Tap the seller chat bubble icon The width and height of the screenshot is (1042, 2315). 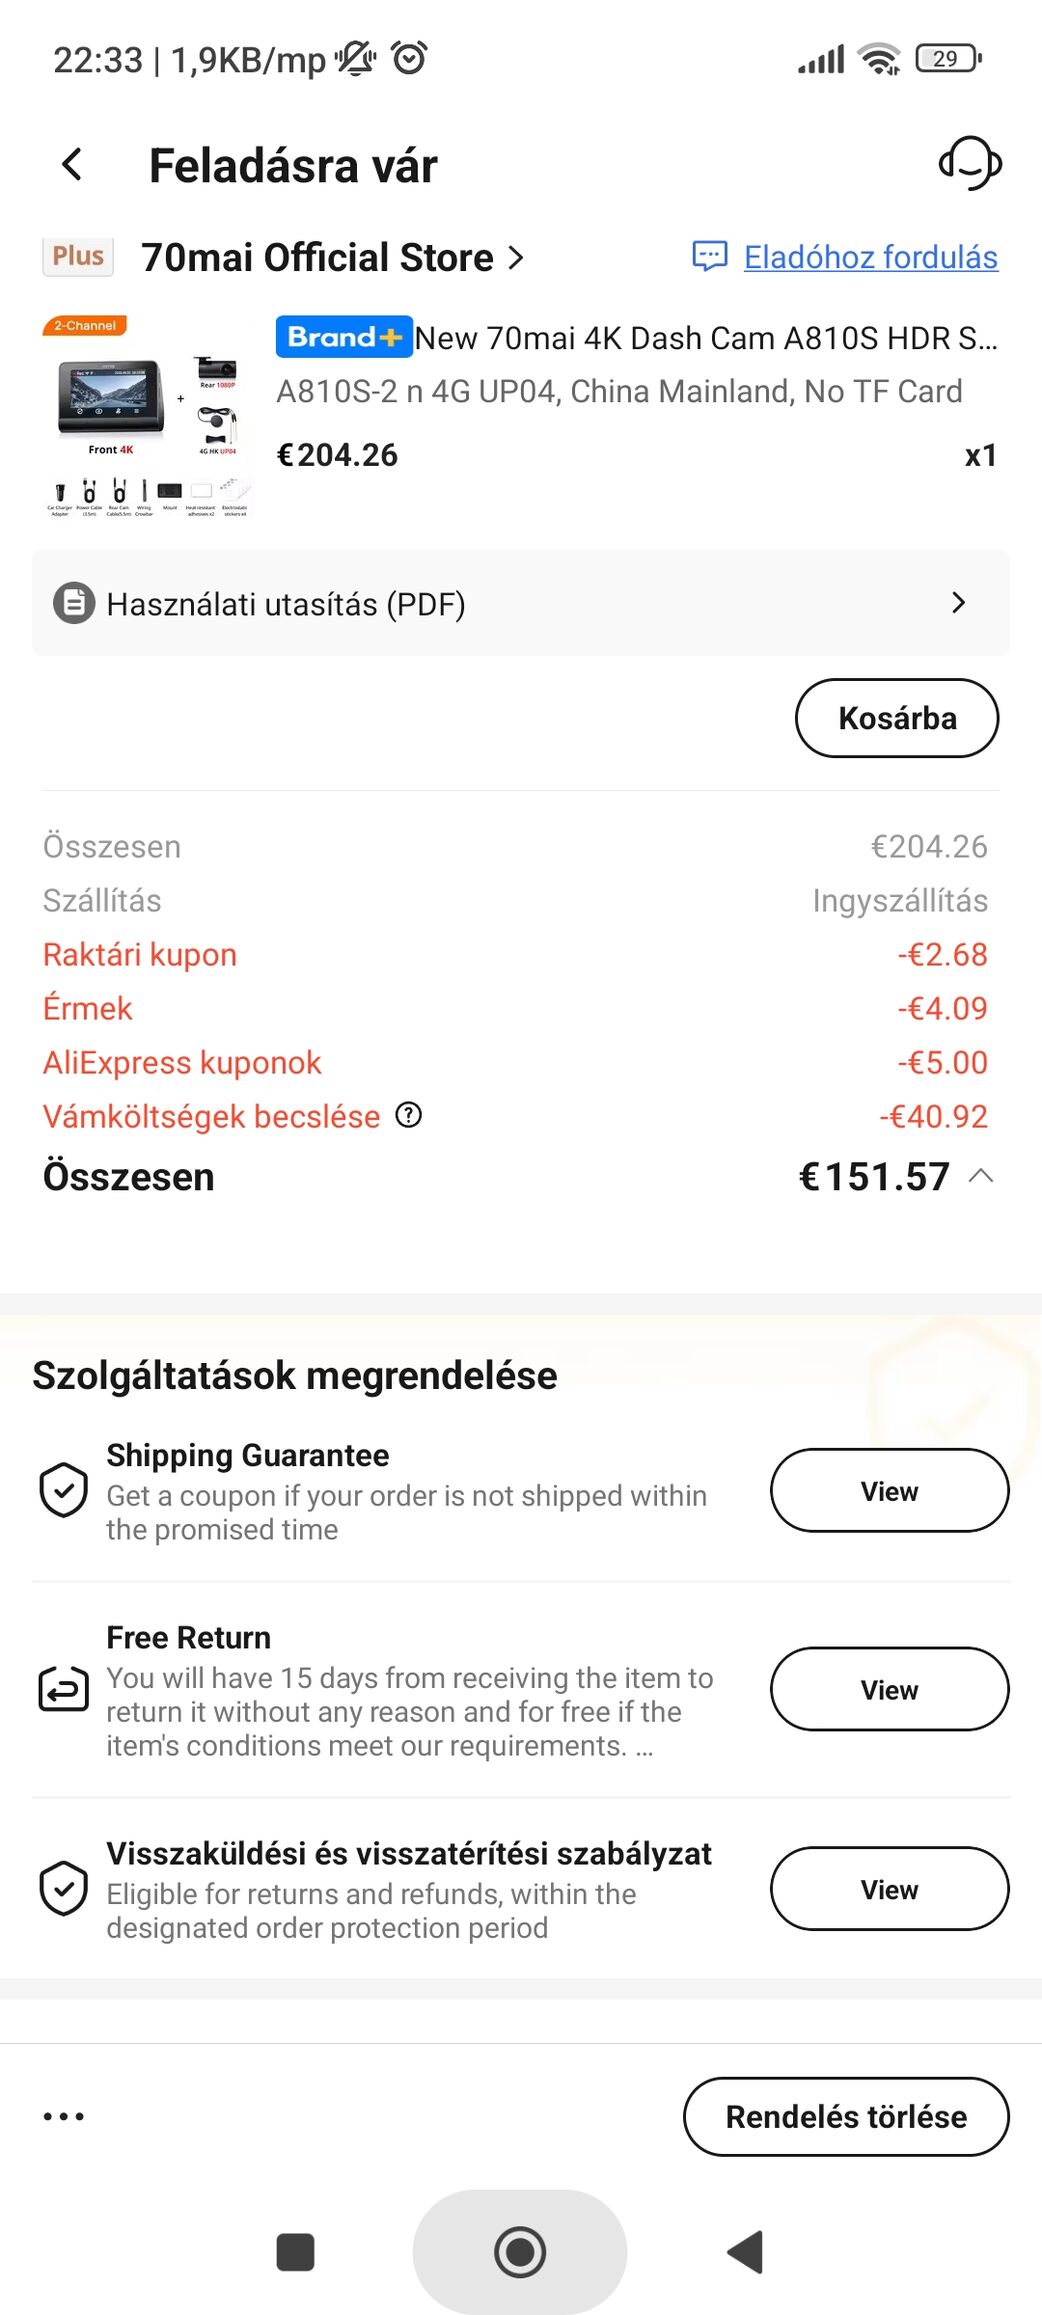709,256
